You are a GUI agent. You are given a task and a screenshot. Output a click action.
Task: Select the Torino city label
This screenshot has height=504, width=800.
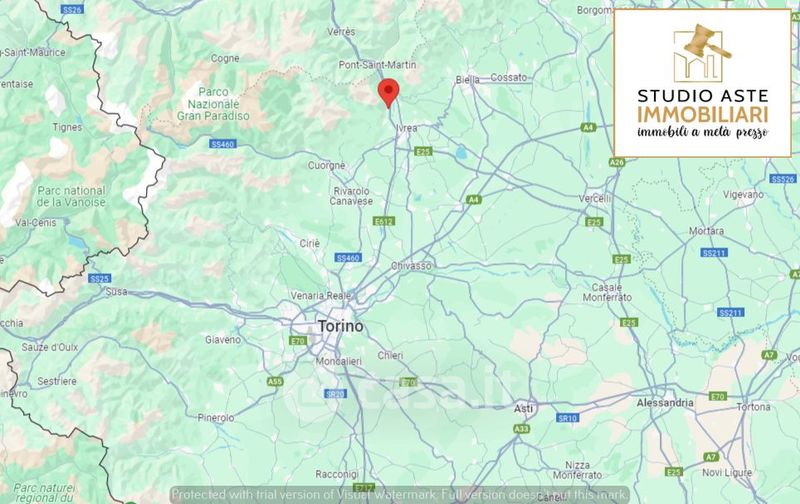tap(341, 326)
